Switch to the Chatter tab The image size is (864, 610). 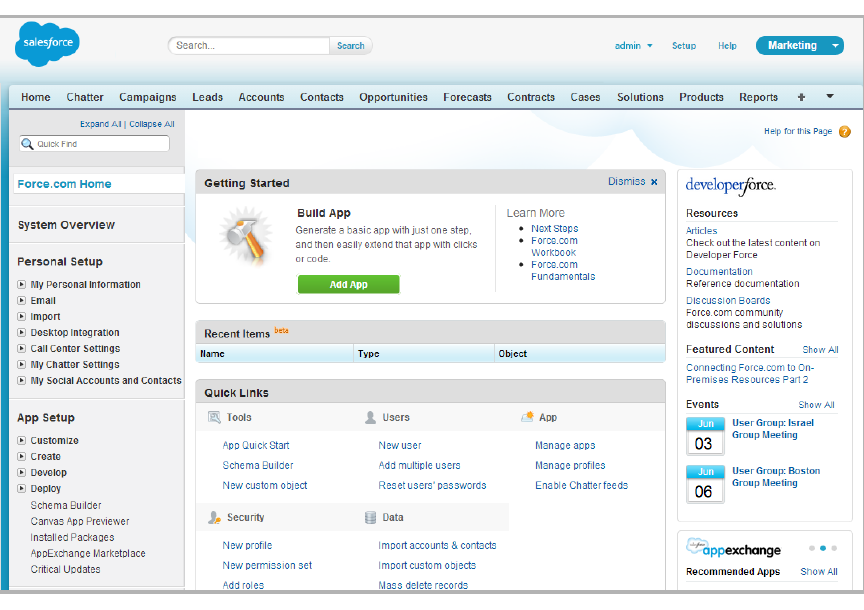point(85,97)
